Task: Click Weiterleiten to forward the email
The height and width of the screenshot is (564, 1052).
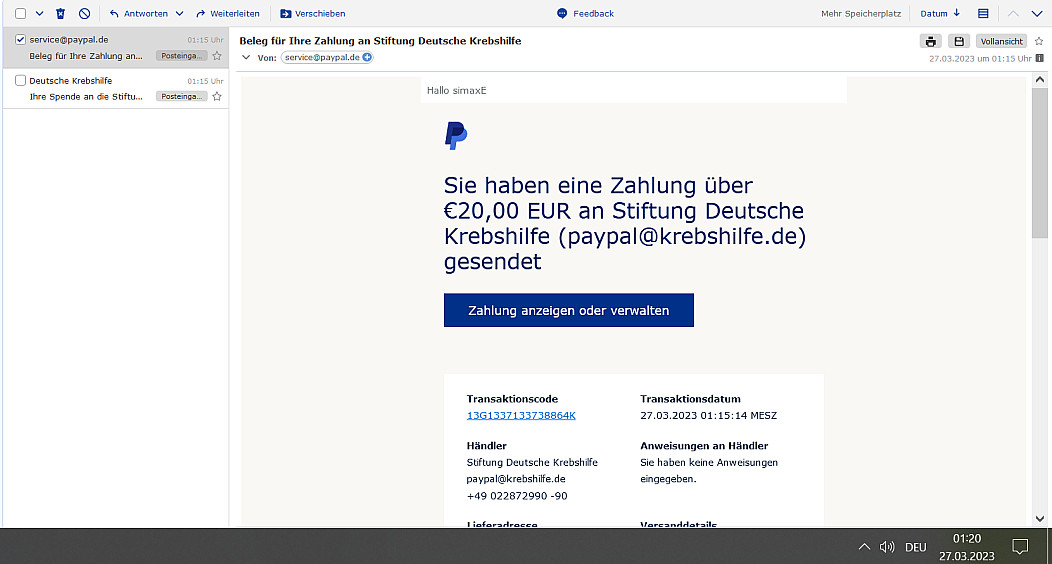Action: pyautogui.click(x=228, y=14)
